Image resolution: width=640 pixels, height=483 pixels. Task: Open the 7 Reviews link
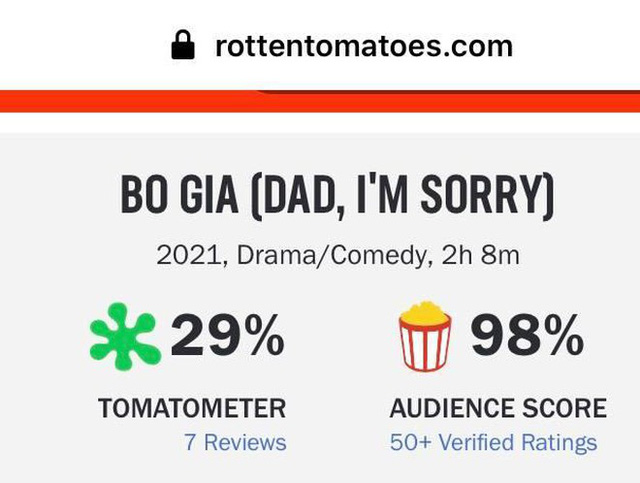coord(235,442)
